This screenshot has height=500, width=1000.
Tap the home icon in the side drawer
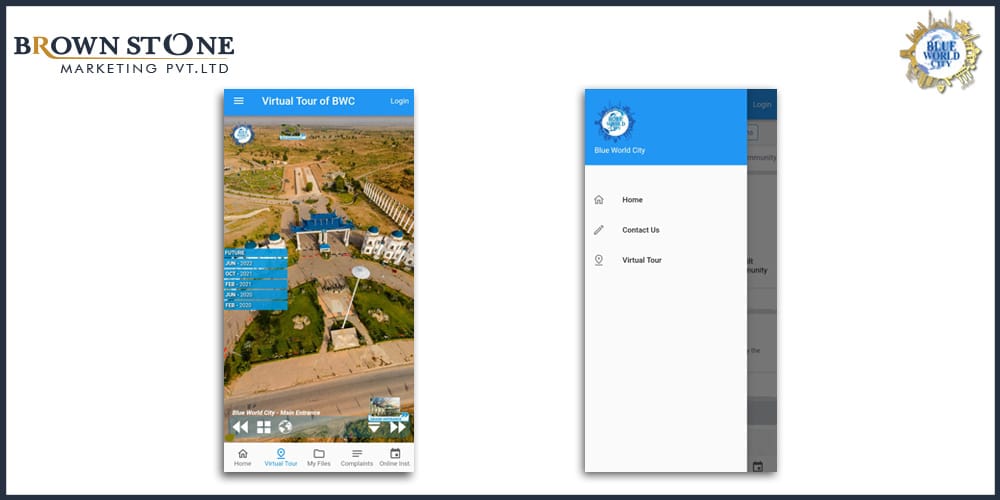click(598, 200)
